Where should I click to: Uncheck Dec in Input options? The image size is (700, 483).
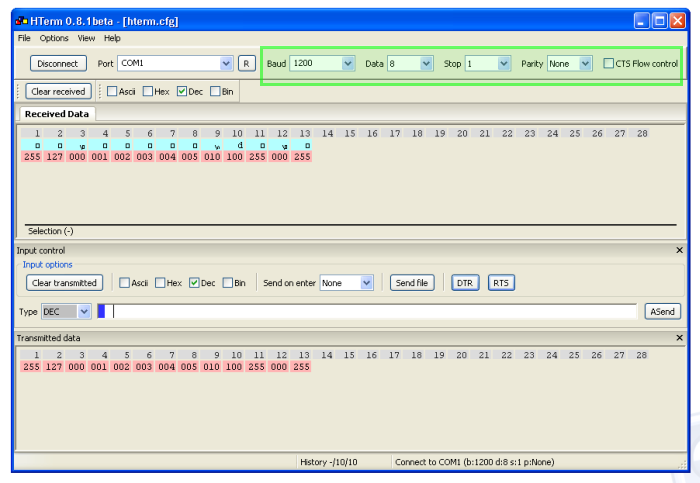pyautogui.click(x=195, y=283)
